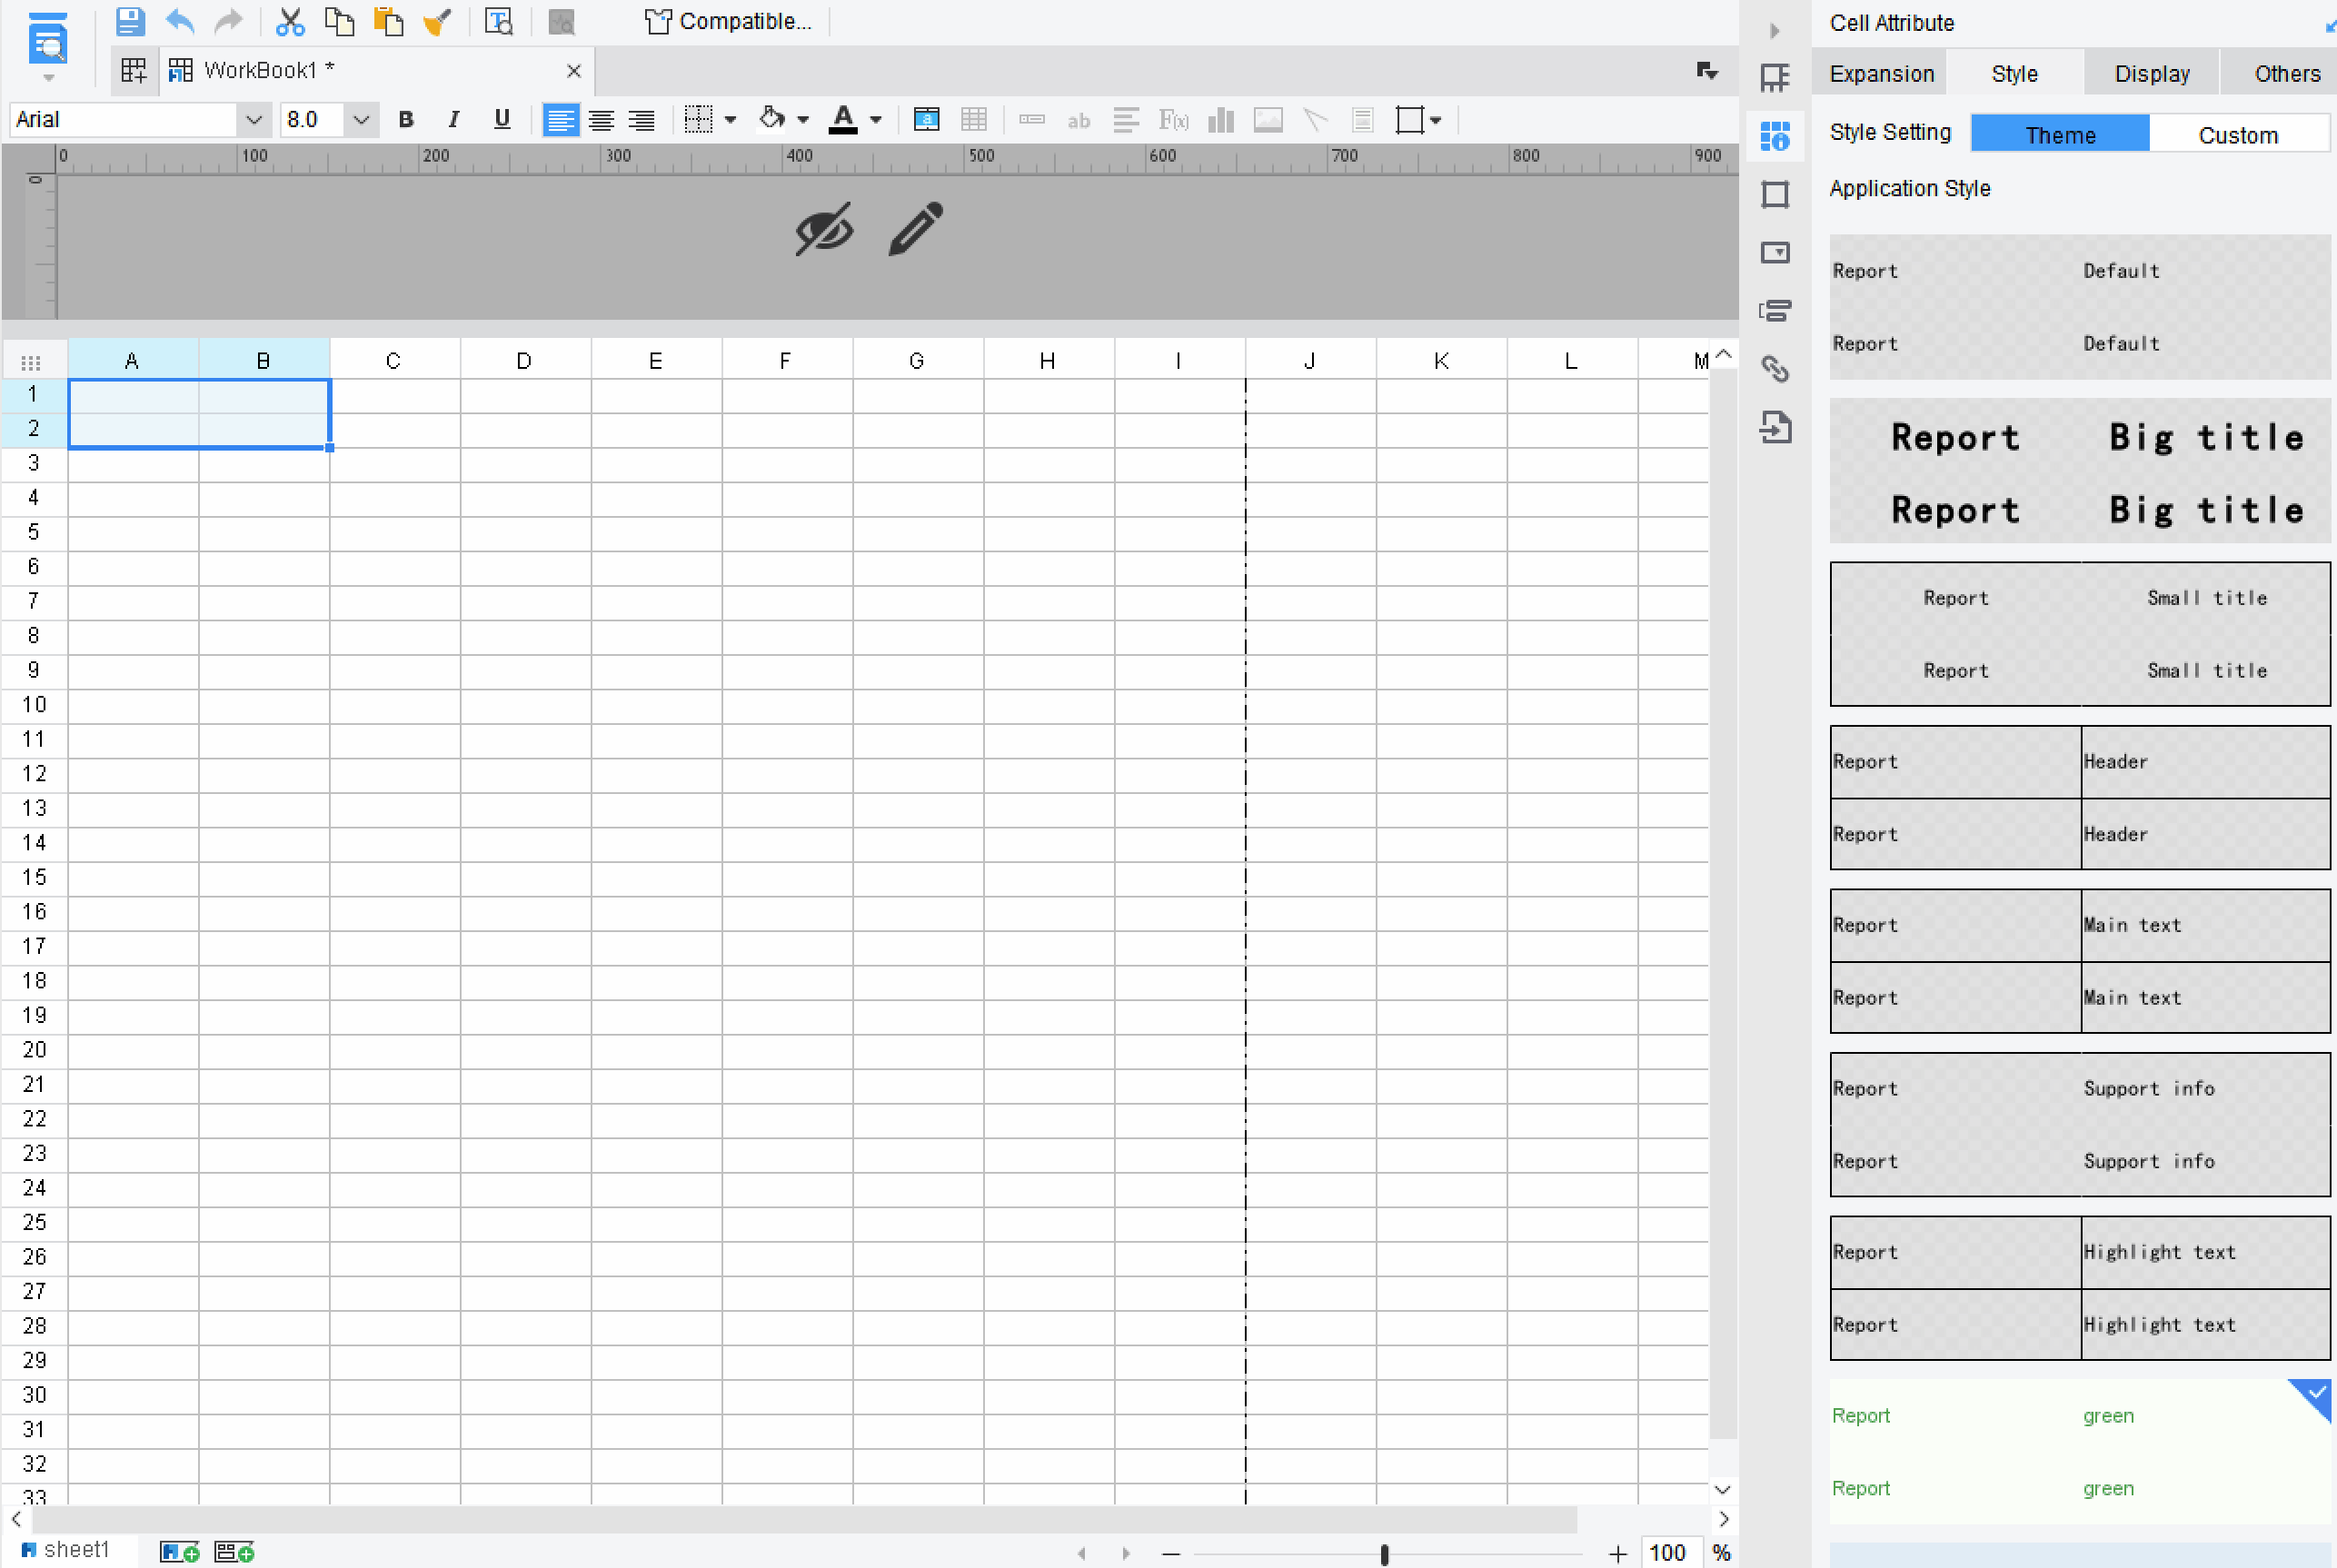Click the Copy icon
The height and width of the screenshot is (1568, 2337).
click(x=339, y=21)
